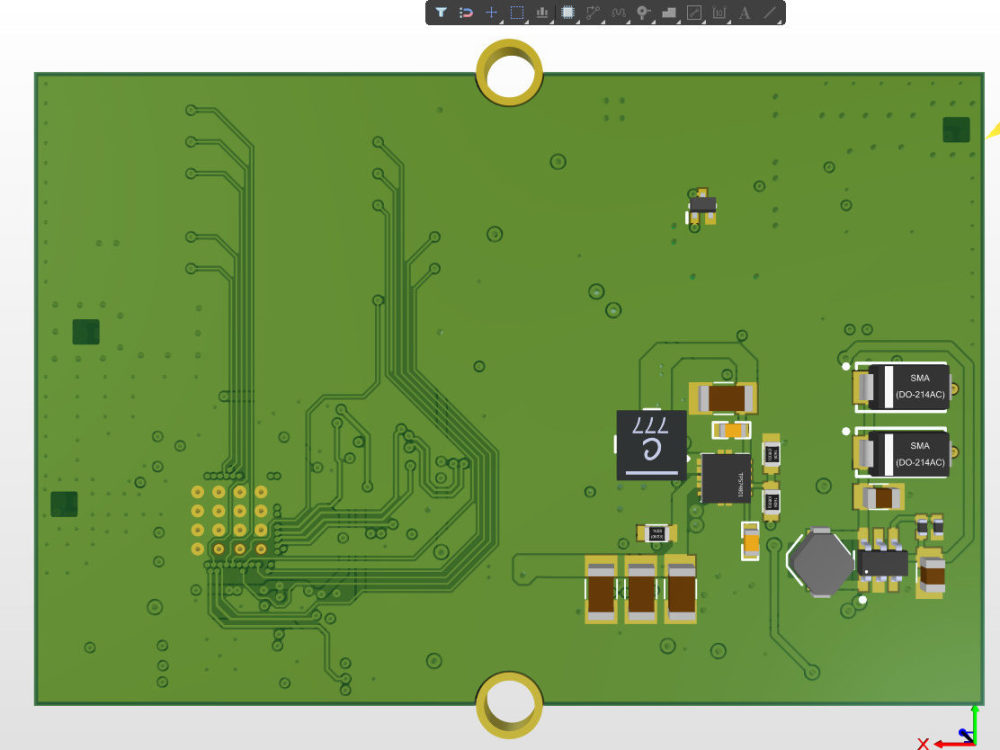Activate the rectangle selection tool
The image size is (1000, 750).
pyautogui.click(x=517, y=12)
